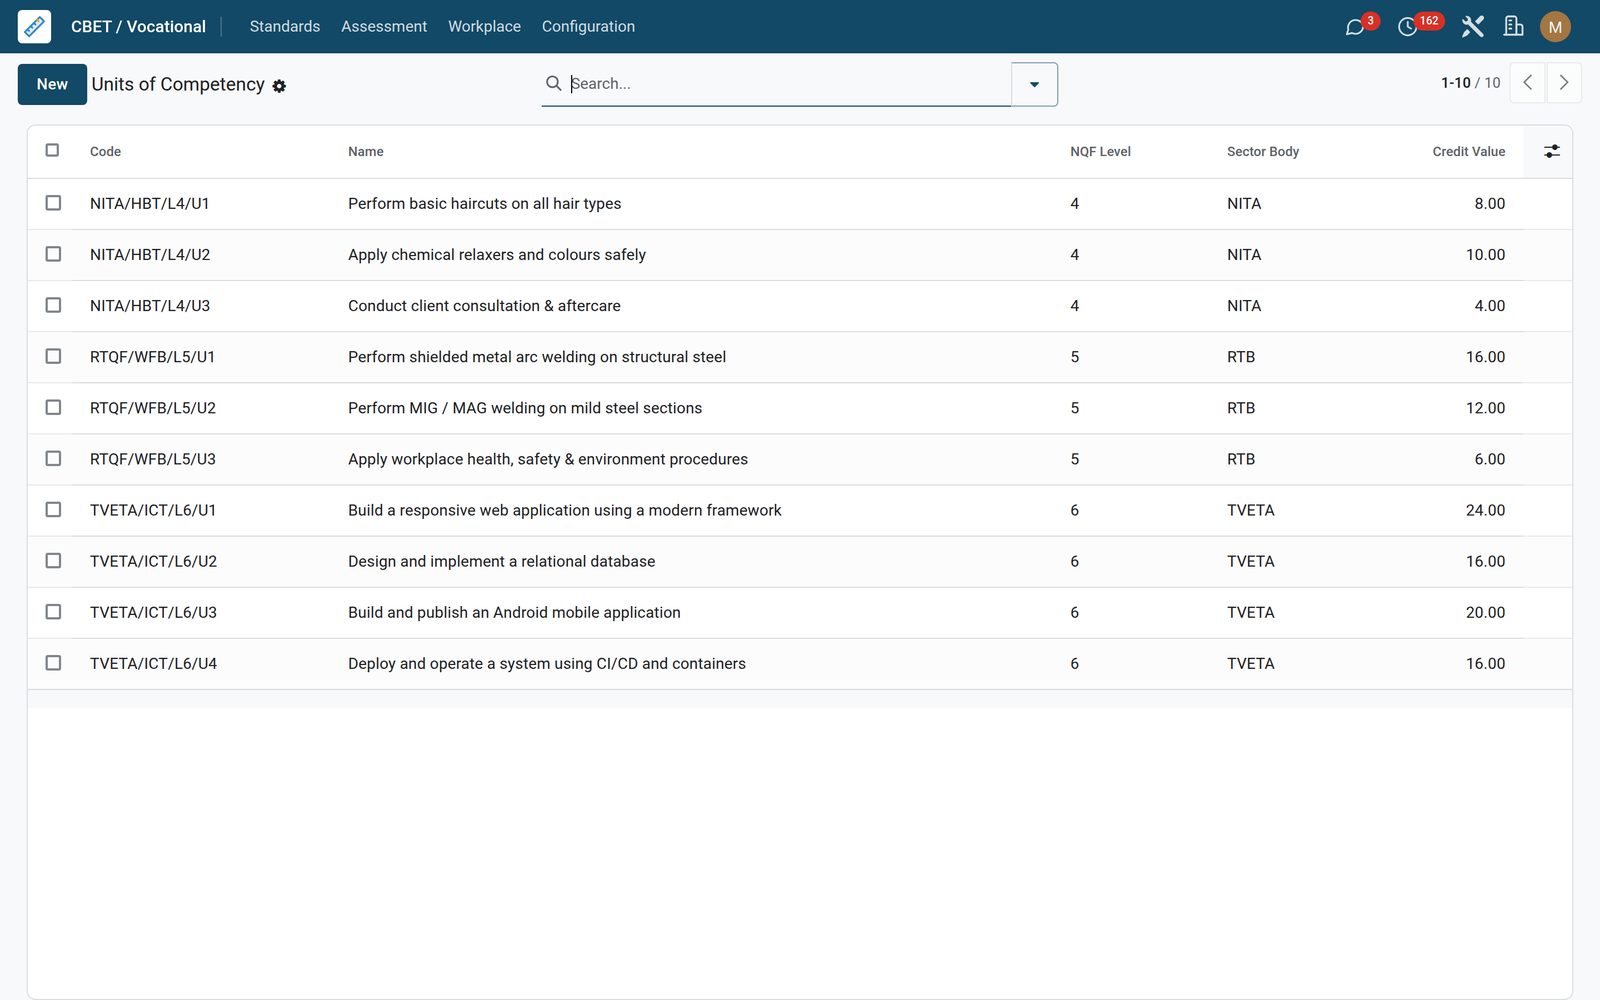
Task: Tick the checkbox for RTQF/WFB/L5/U2
Action: (x=53, y=407)
